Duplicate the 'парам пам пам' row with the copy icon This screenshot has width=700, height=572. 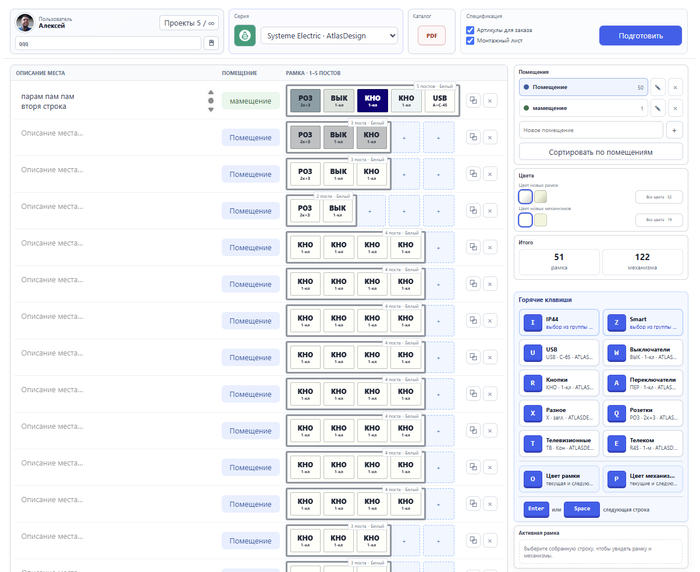pos(473,100)
